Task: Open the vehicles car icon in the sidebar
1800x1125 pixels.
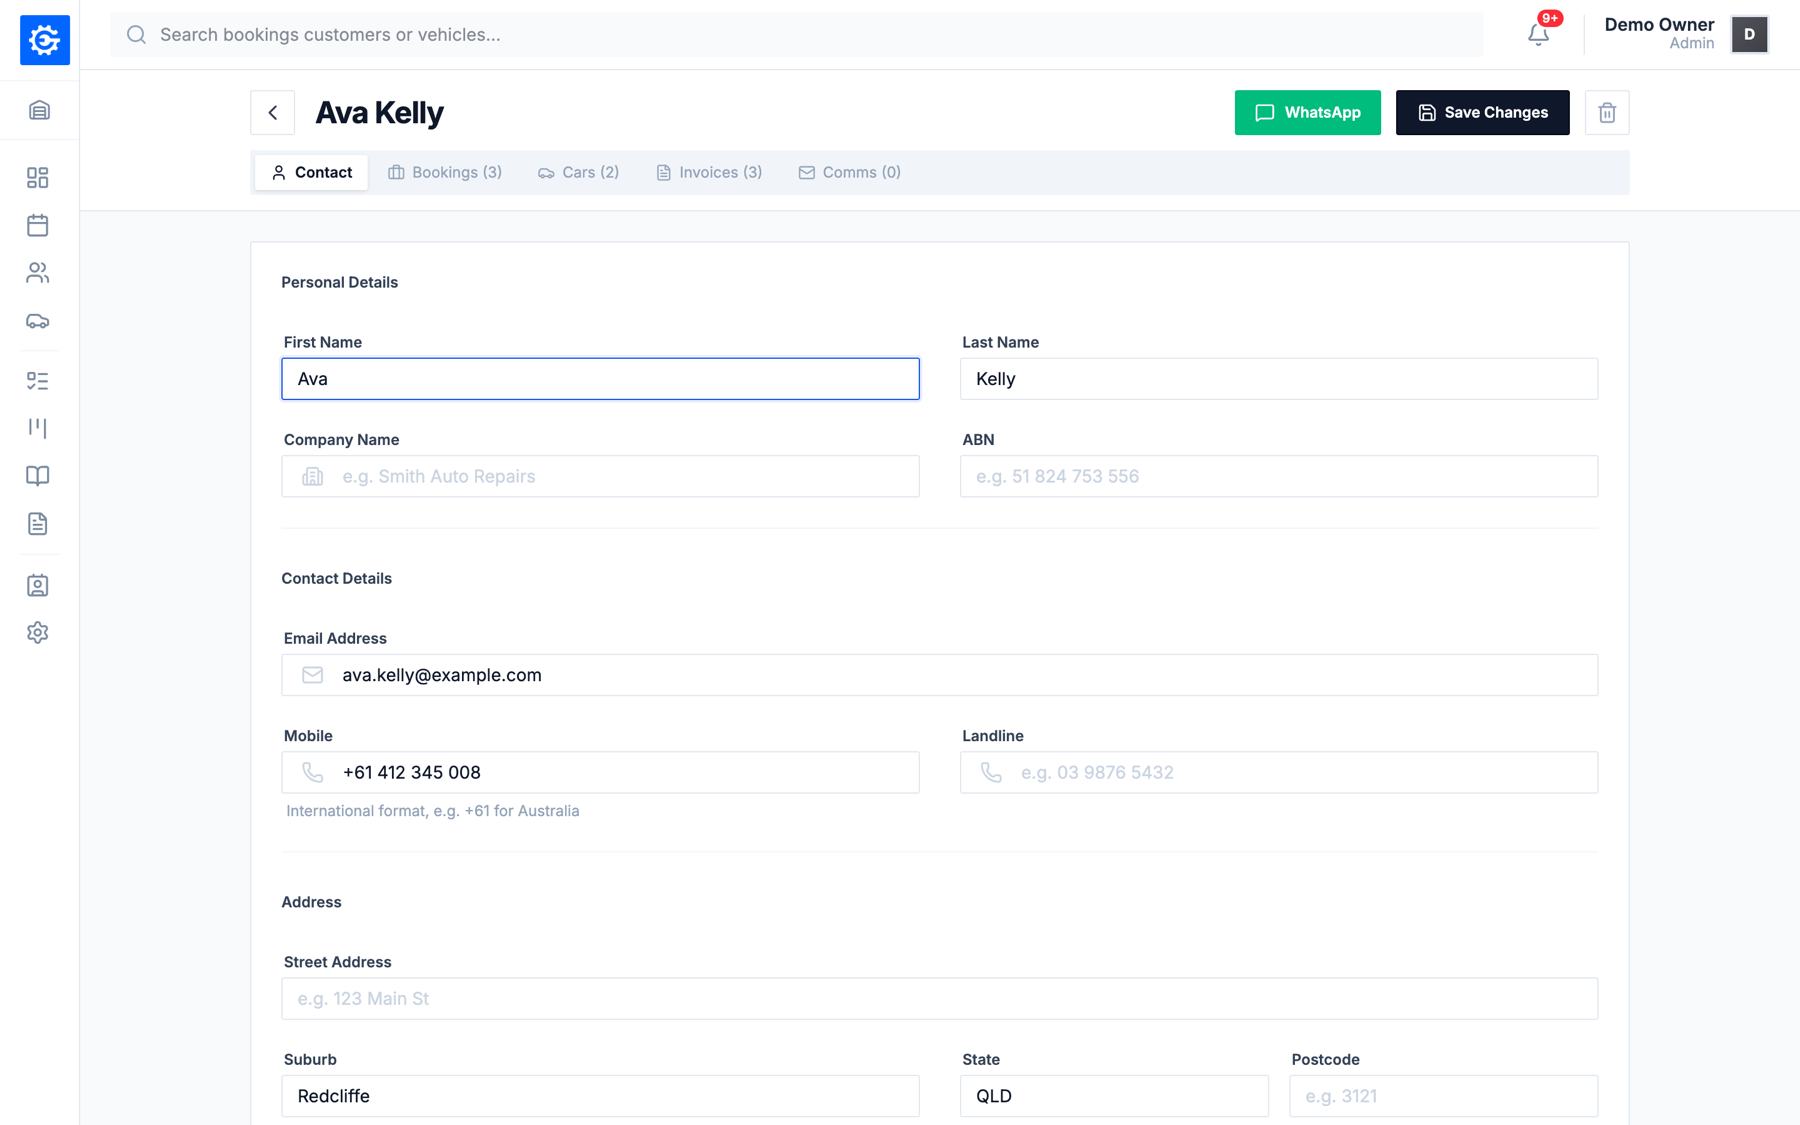Action: (38, 321)
